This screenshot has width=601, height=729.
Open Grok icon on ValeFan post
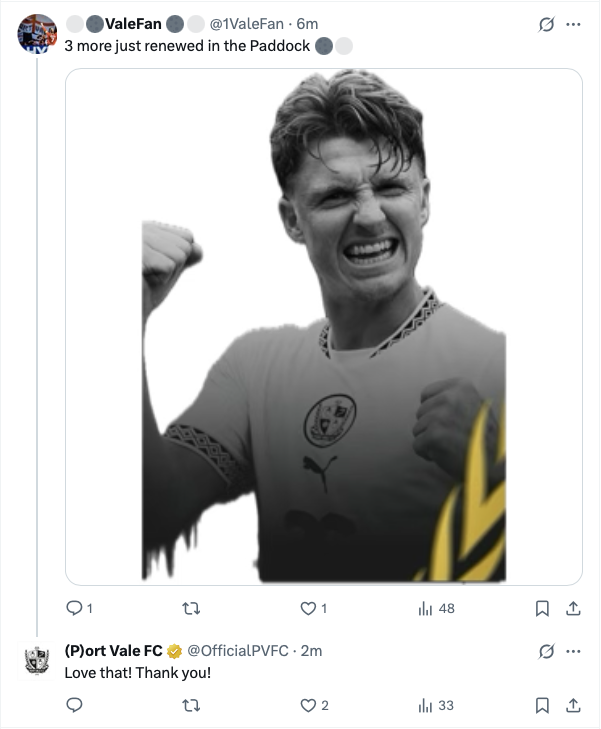coord(546,24)
